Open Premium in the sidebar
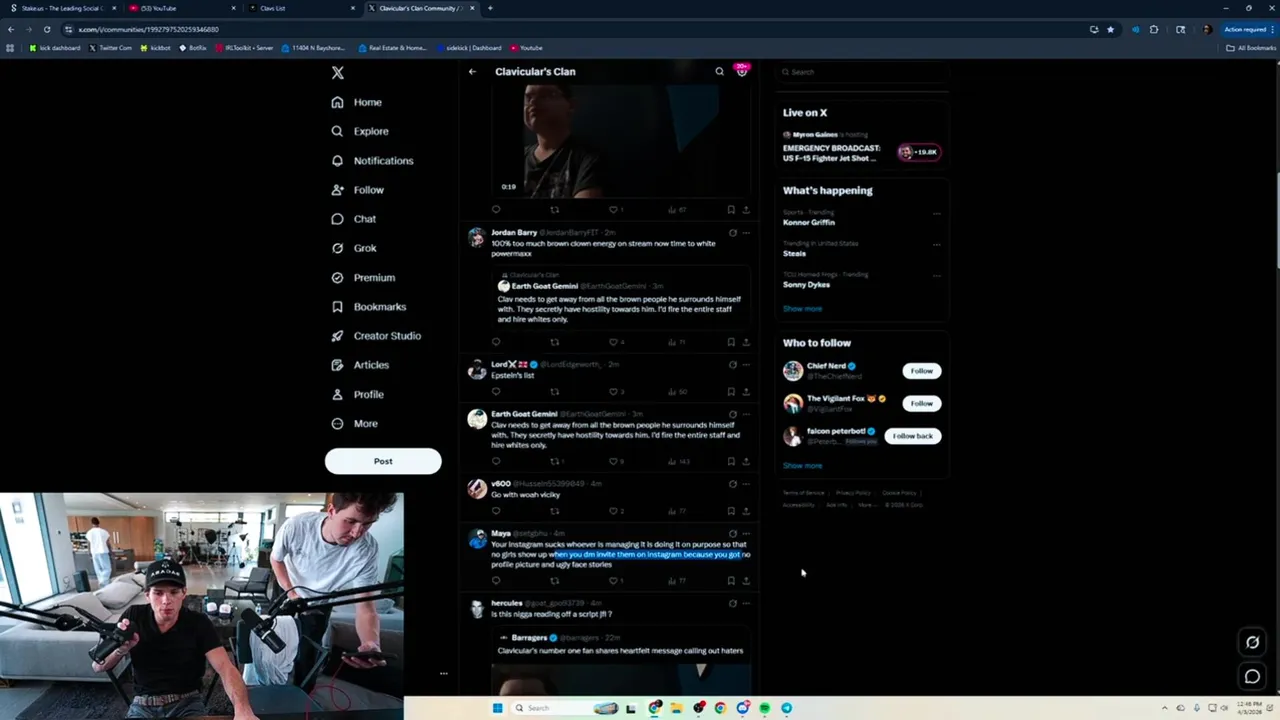This screenshot has width=1280, height=720. (363, 277)
